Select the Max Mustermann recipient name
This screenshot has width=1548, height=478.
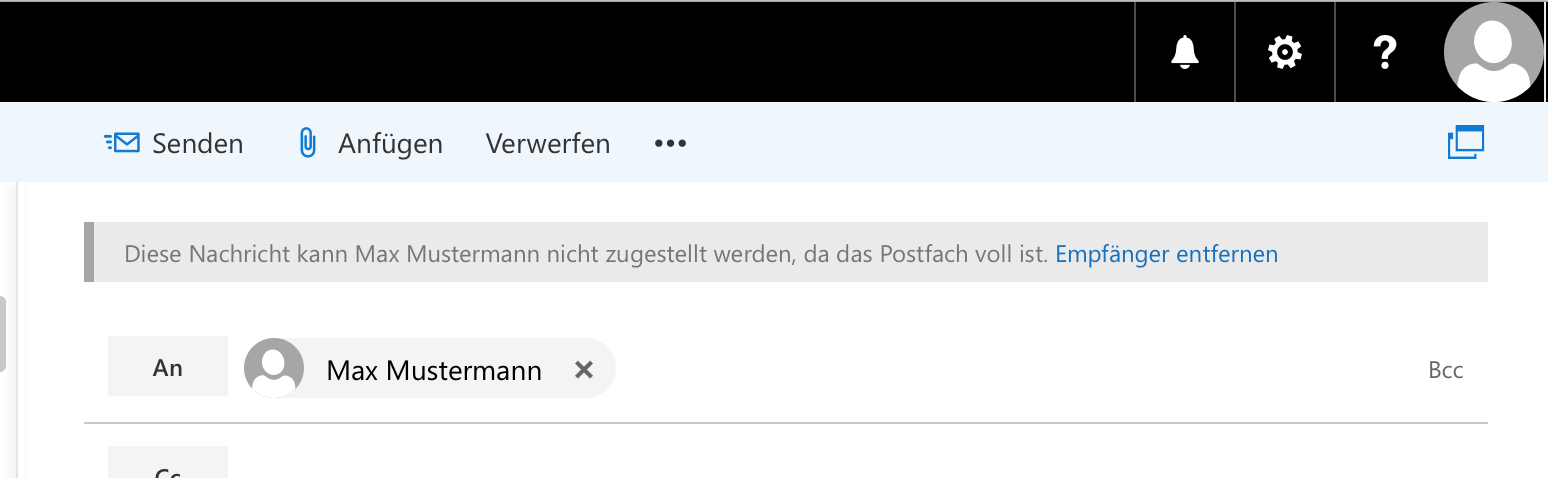point(434,371)
